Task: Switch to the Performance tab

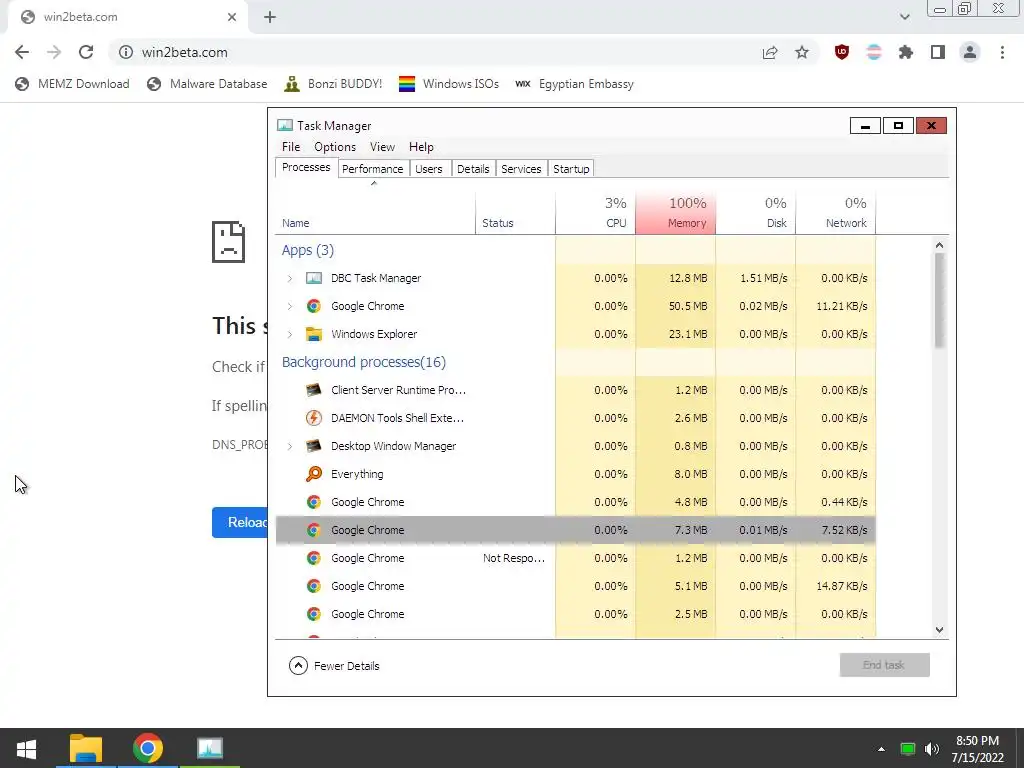Action: pos(373,168)
